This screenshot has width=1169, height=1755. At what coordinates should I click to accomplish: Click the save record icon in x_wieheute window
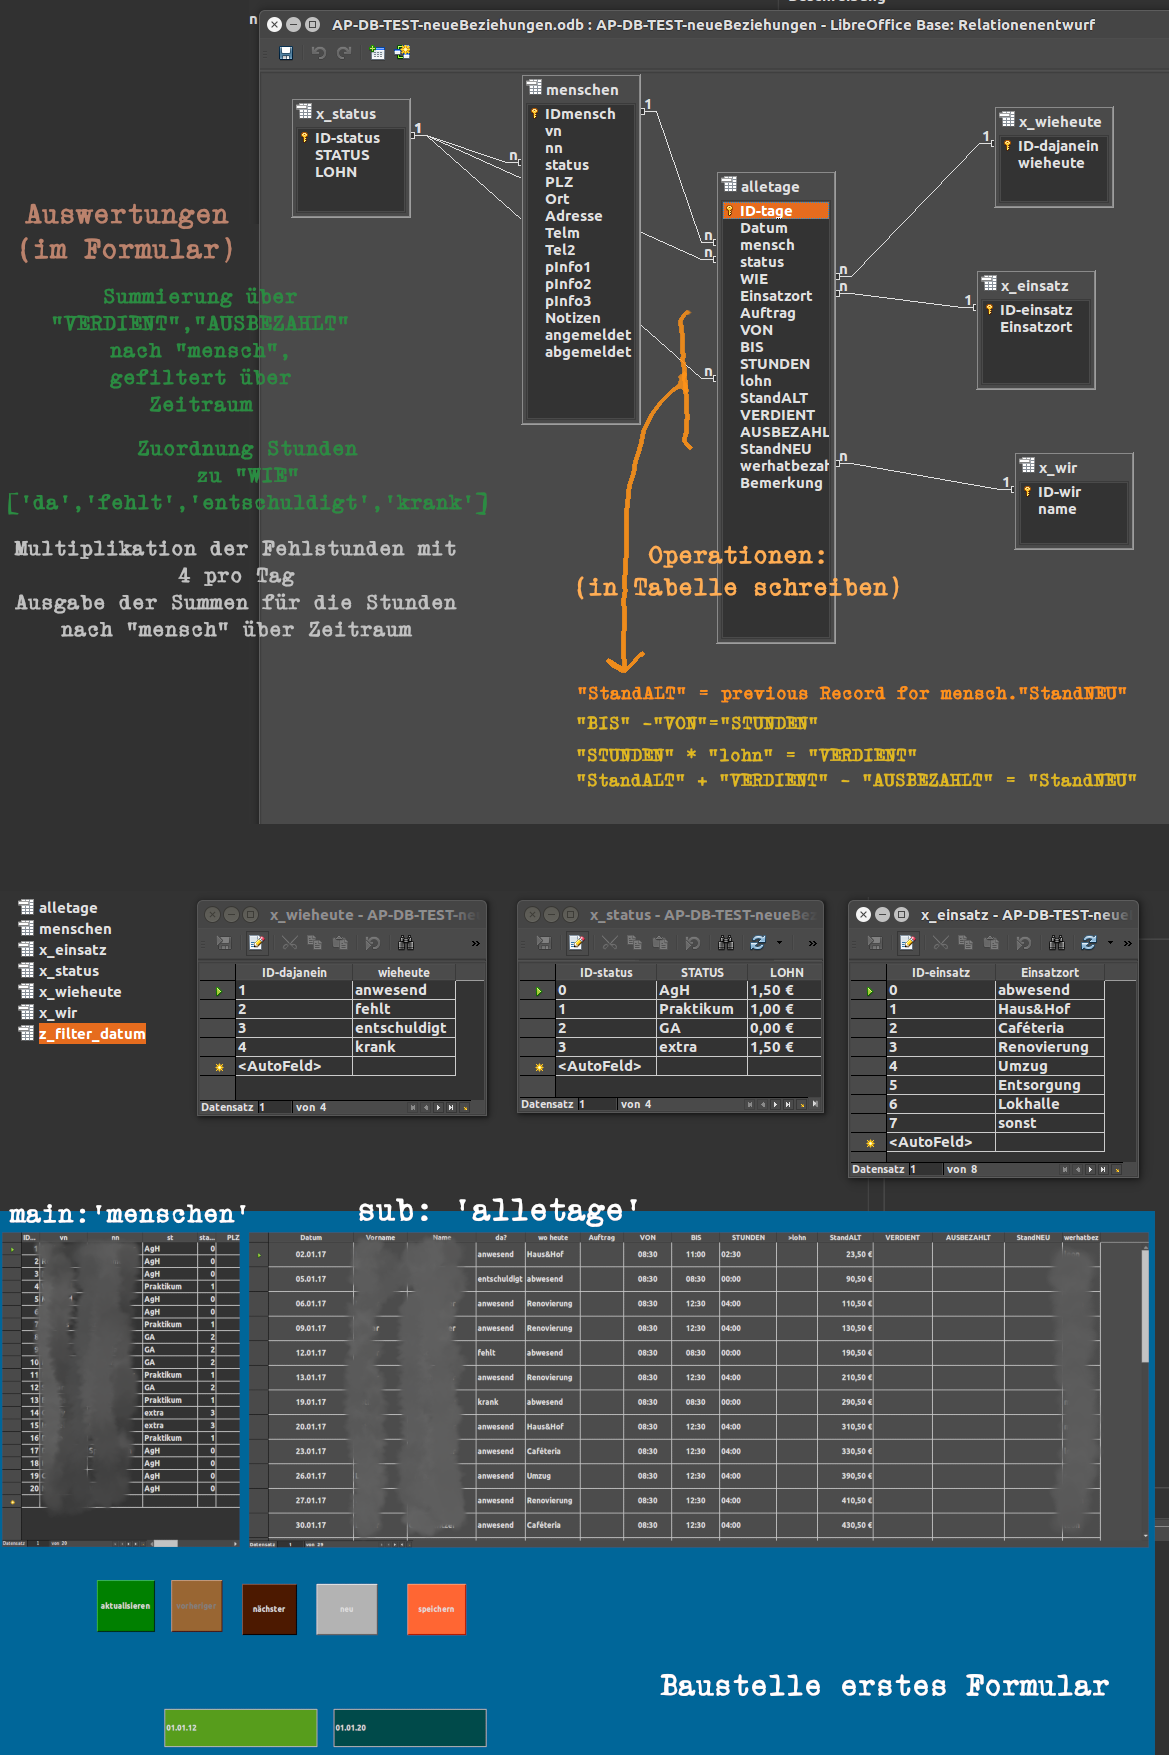[224, 942]
